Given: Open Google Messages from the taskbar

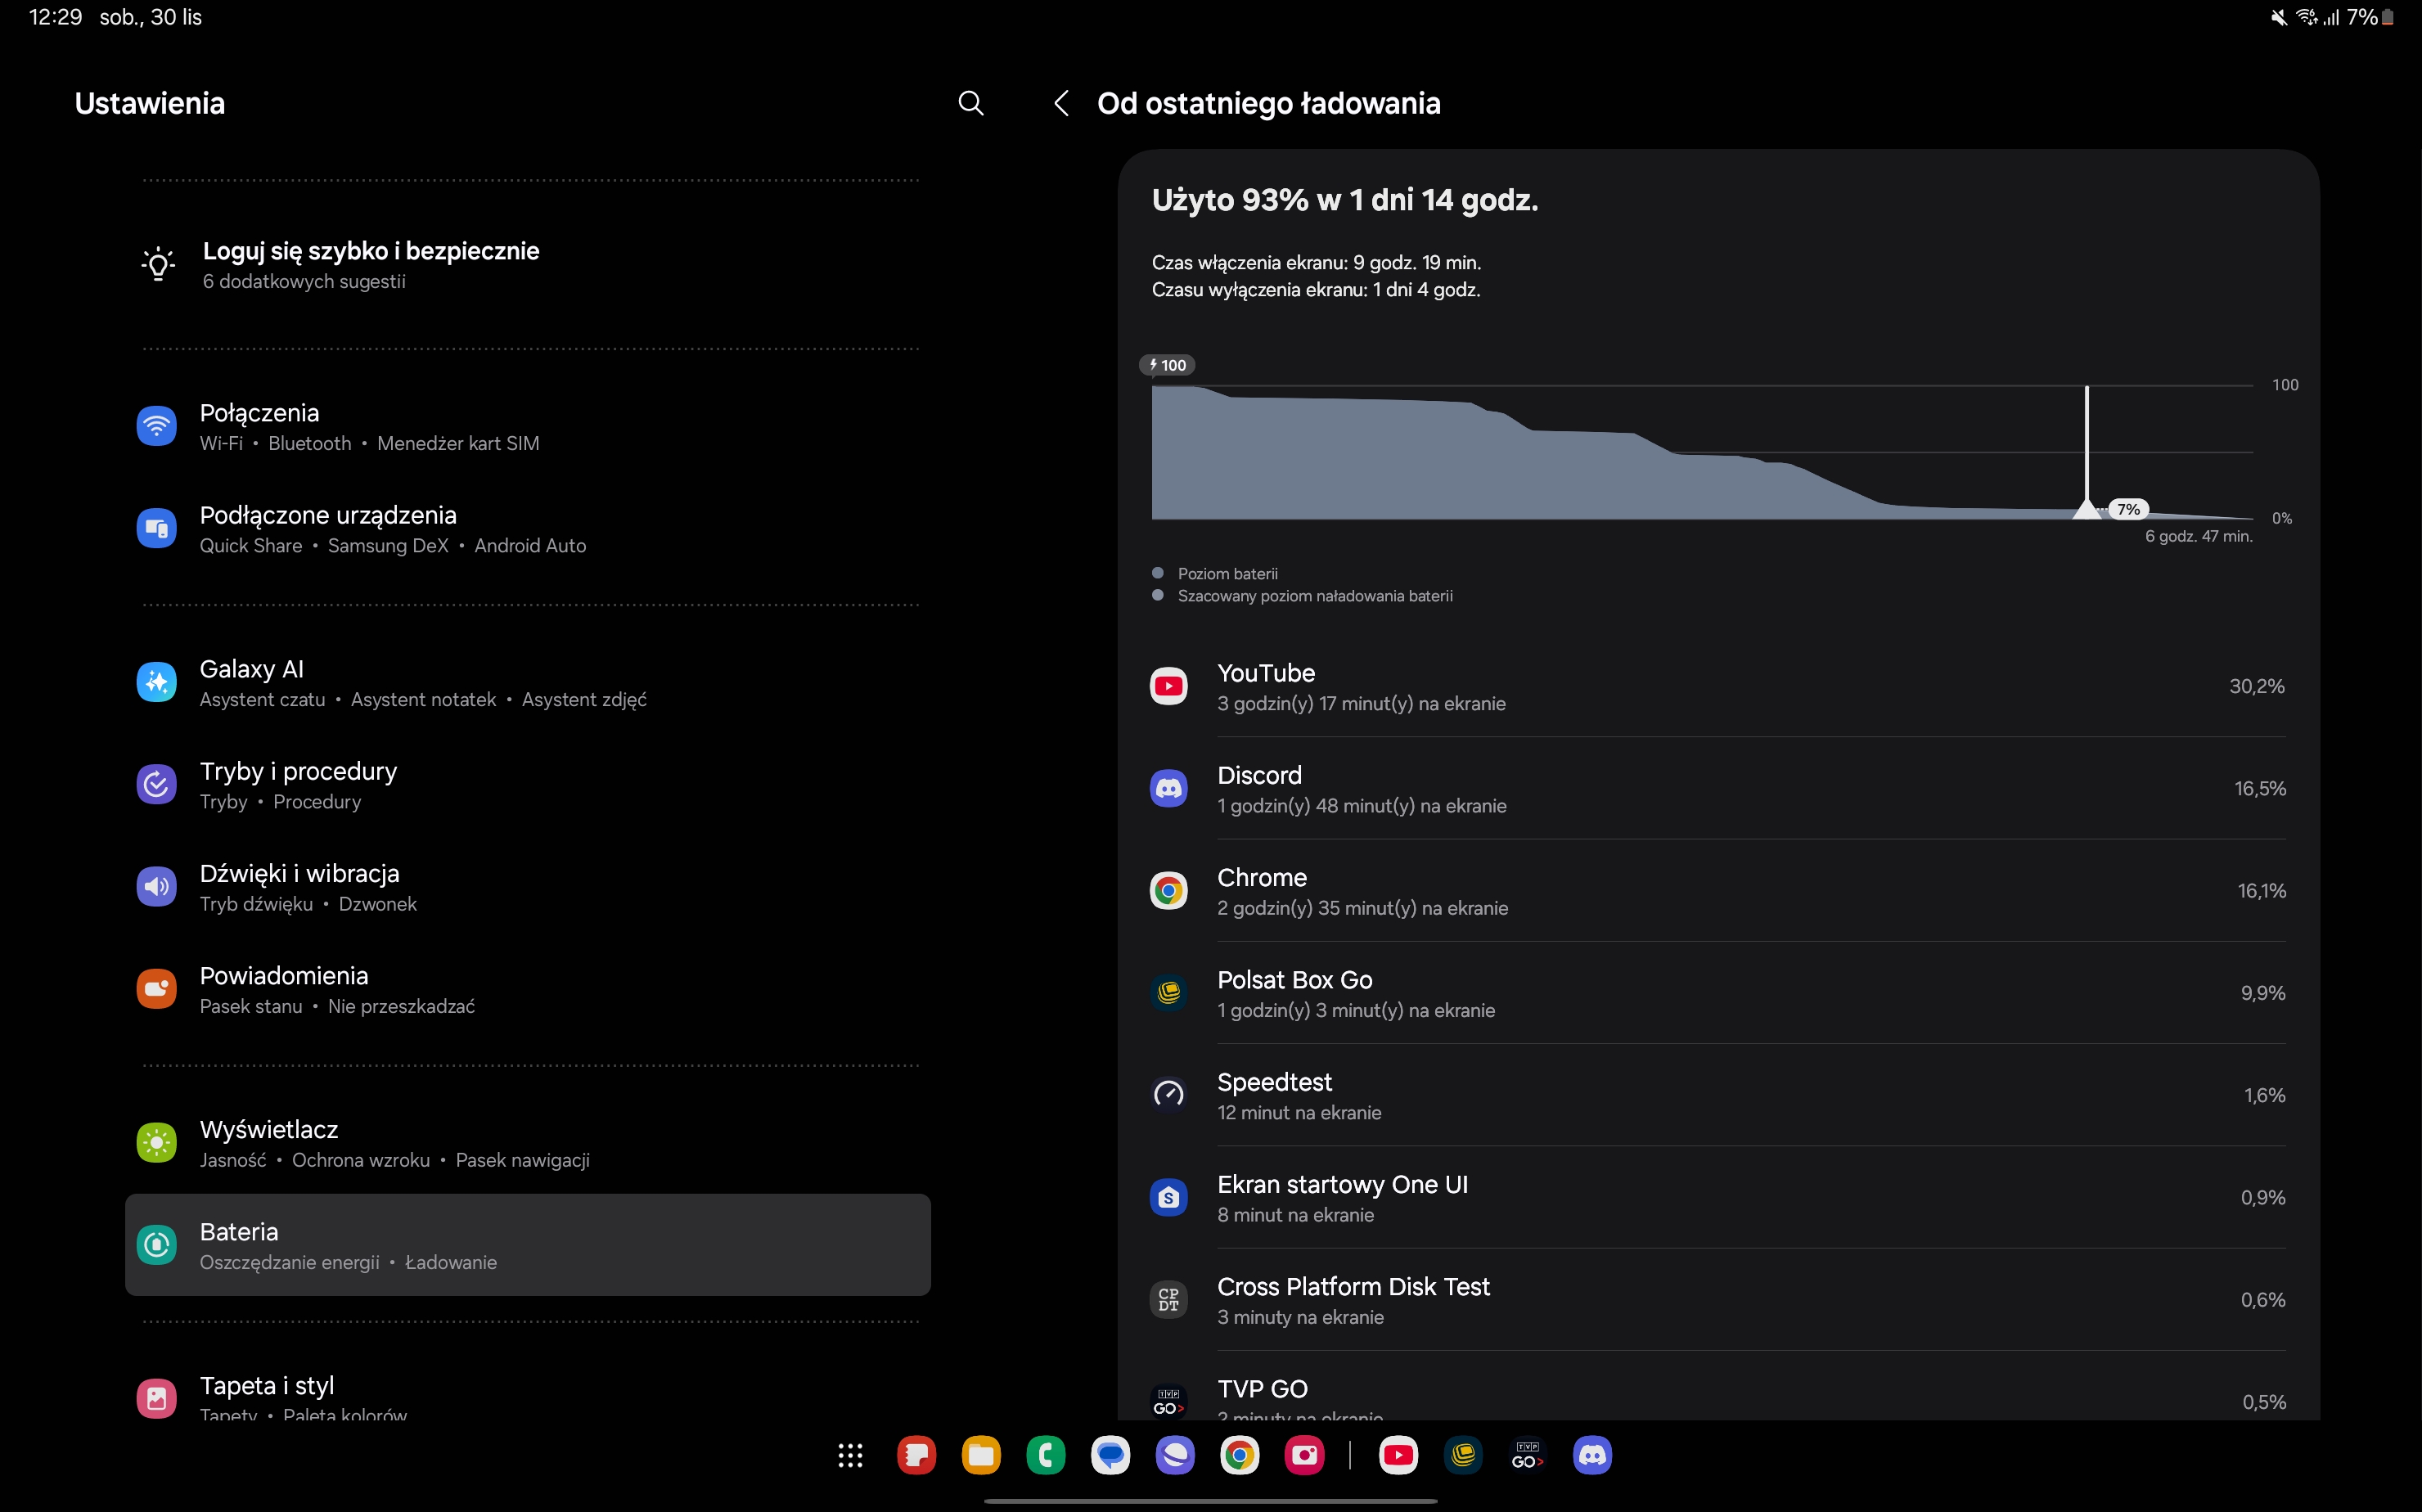Looking at the screenshot, I should click(x=1110, y=1456).
